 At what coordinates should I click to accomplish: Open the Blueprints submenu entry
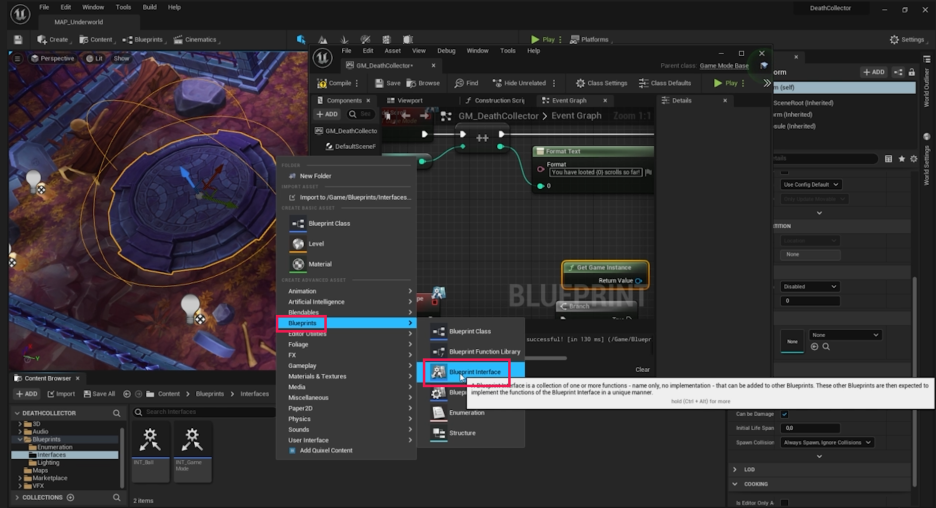(x=346, y=323)
